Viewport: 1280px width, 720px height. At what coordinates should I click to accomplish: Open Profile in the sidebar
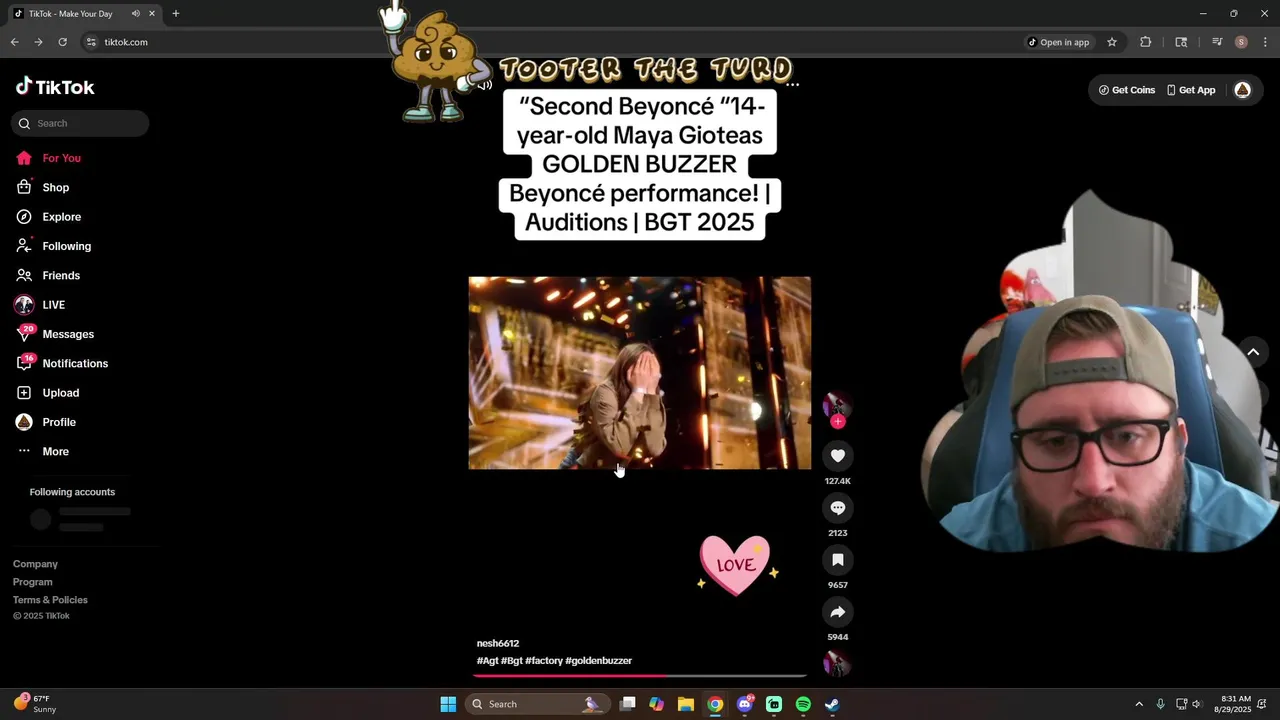tap(59, 422)
